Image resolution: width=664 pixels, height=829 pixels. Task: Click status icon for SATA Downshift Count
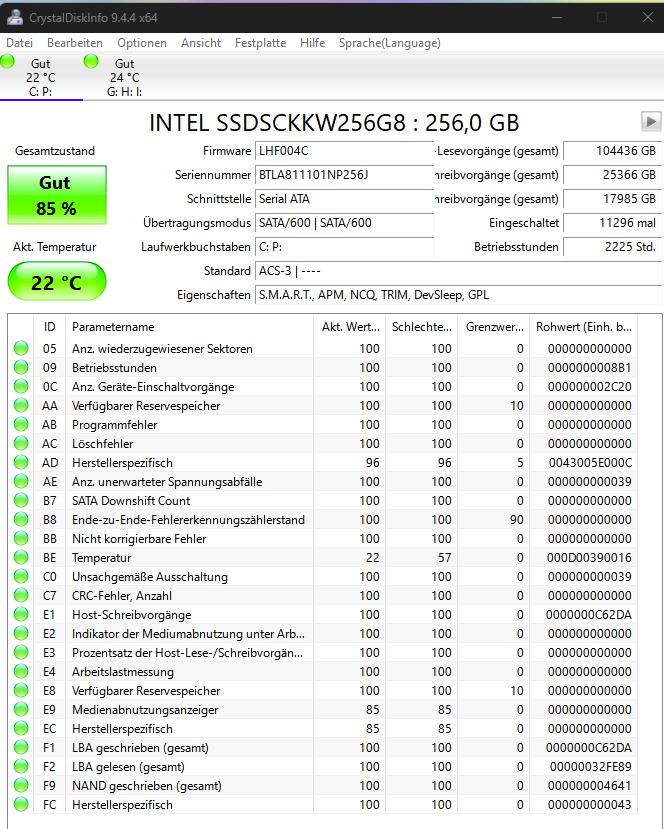(x=21, y=501)
